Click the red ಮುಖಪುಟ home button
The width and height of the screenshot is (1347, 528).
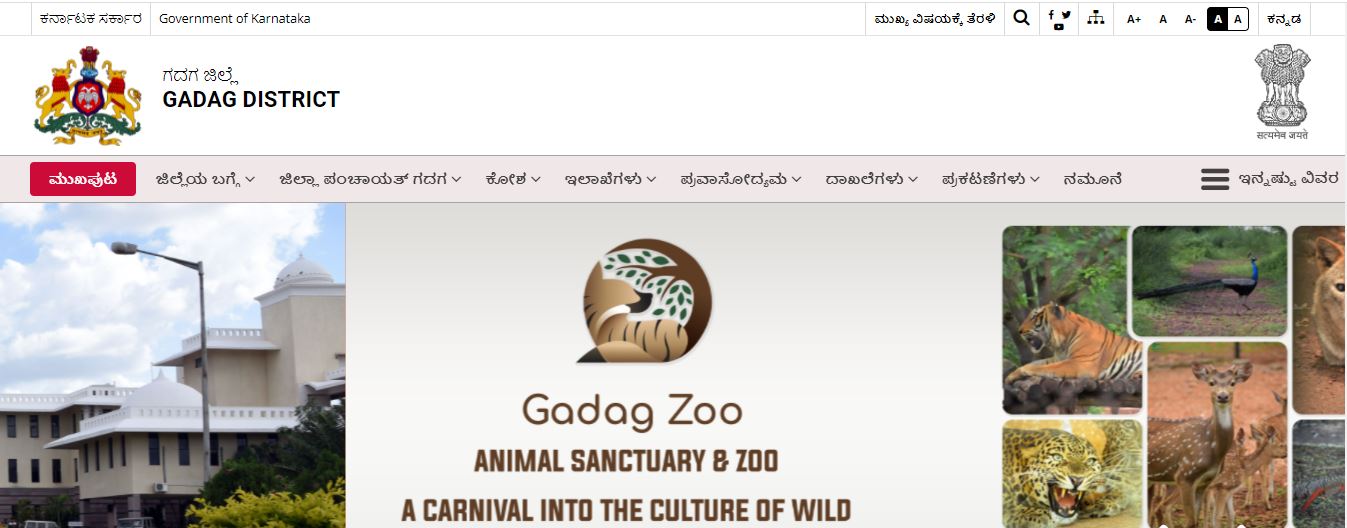tap(83, 179)
